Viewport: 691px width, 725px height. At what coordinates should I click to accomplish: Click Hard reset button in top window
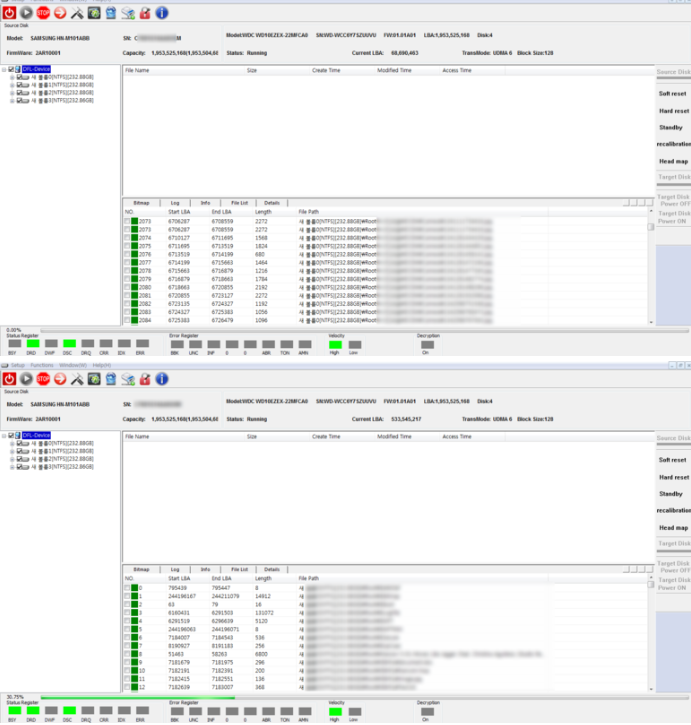tap(674, 111)
